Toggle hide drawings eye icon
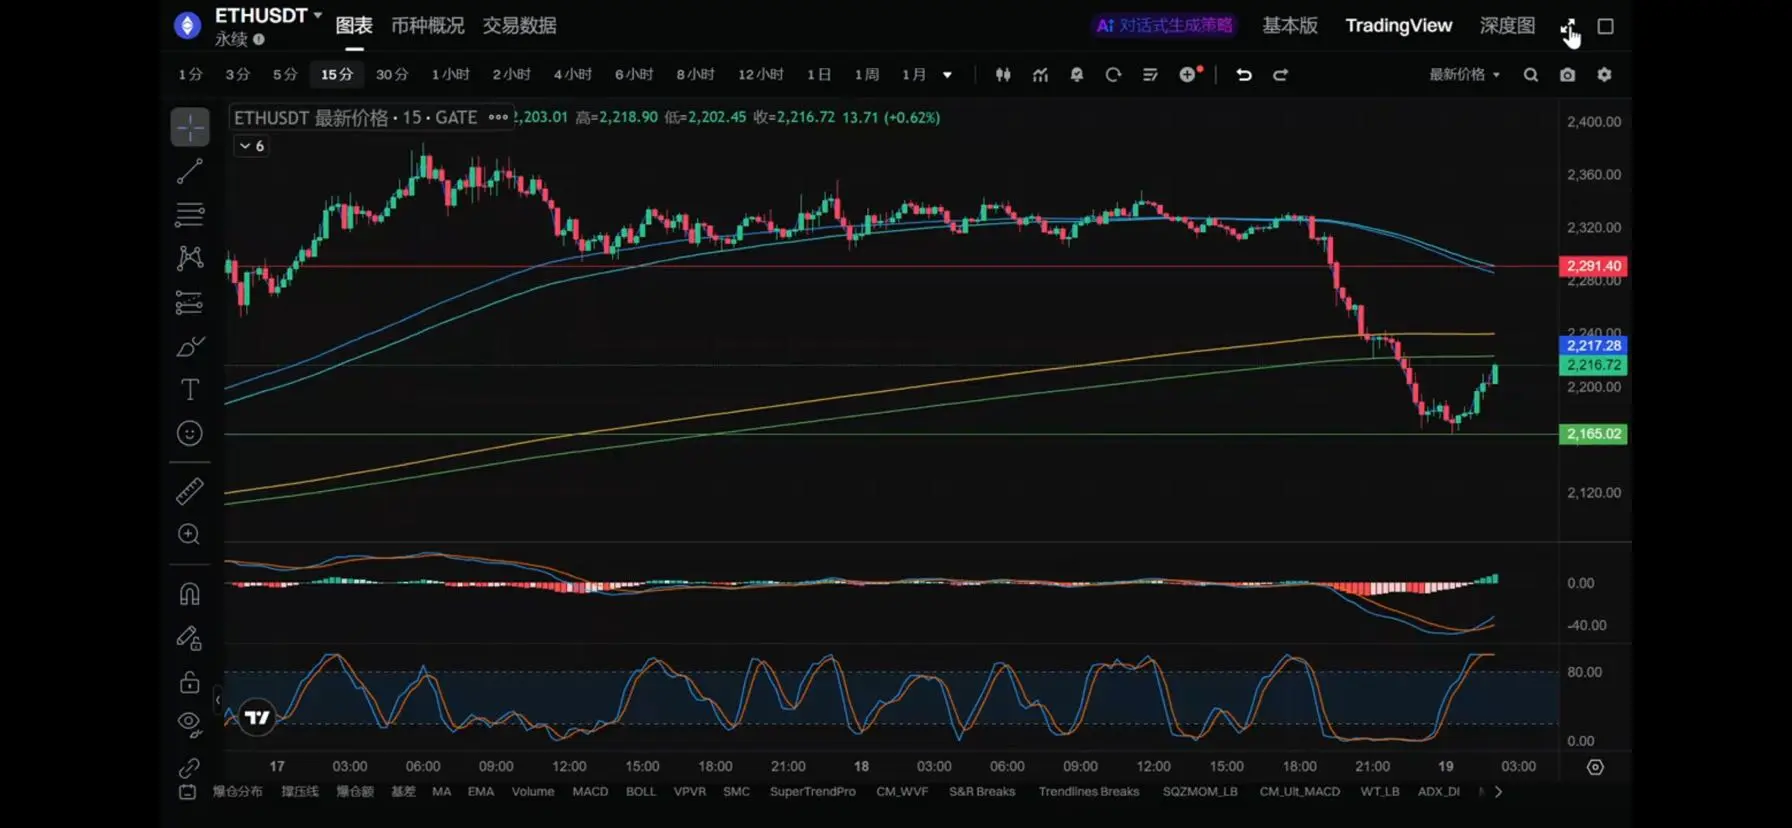The image size is (1792, 828). point(189,722)
